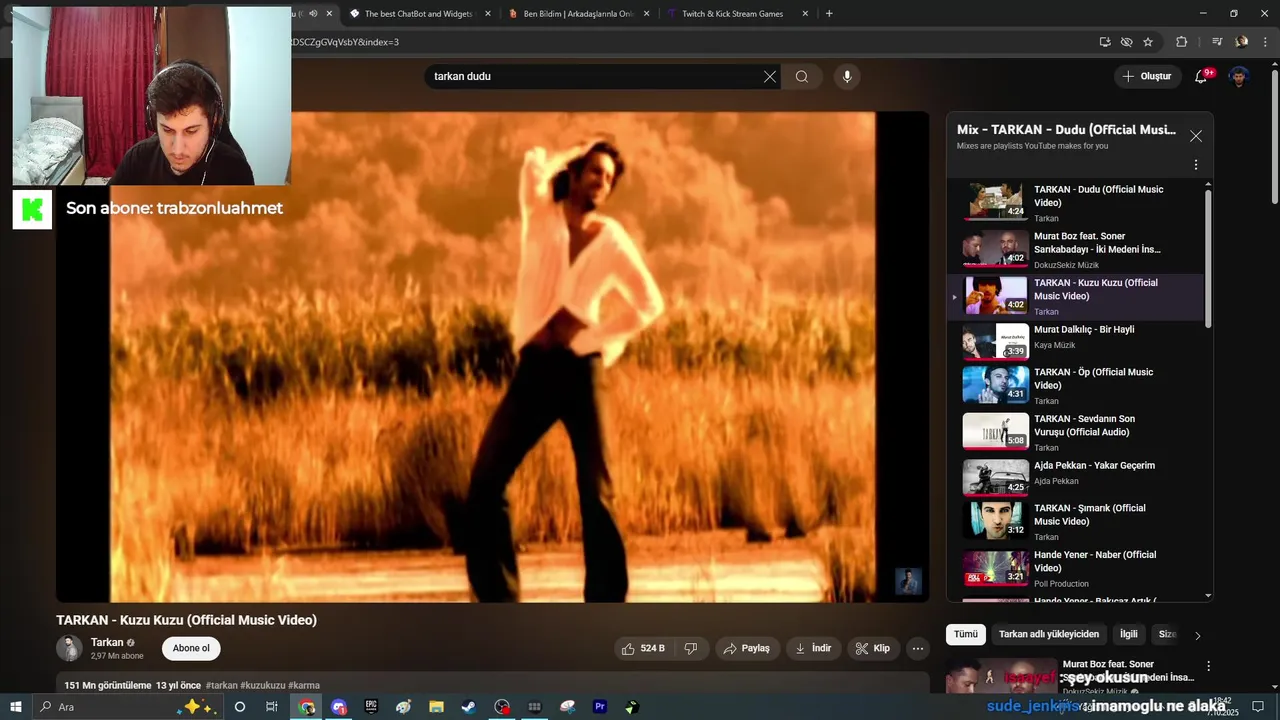Screen dimensions: 1280x720
Task: Select the 'Tarkan adlı yükleyiciden' filter chip
Action: point(1049,635)
